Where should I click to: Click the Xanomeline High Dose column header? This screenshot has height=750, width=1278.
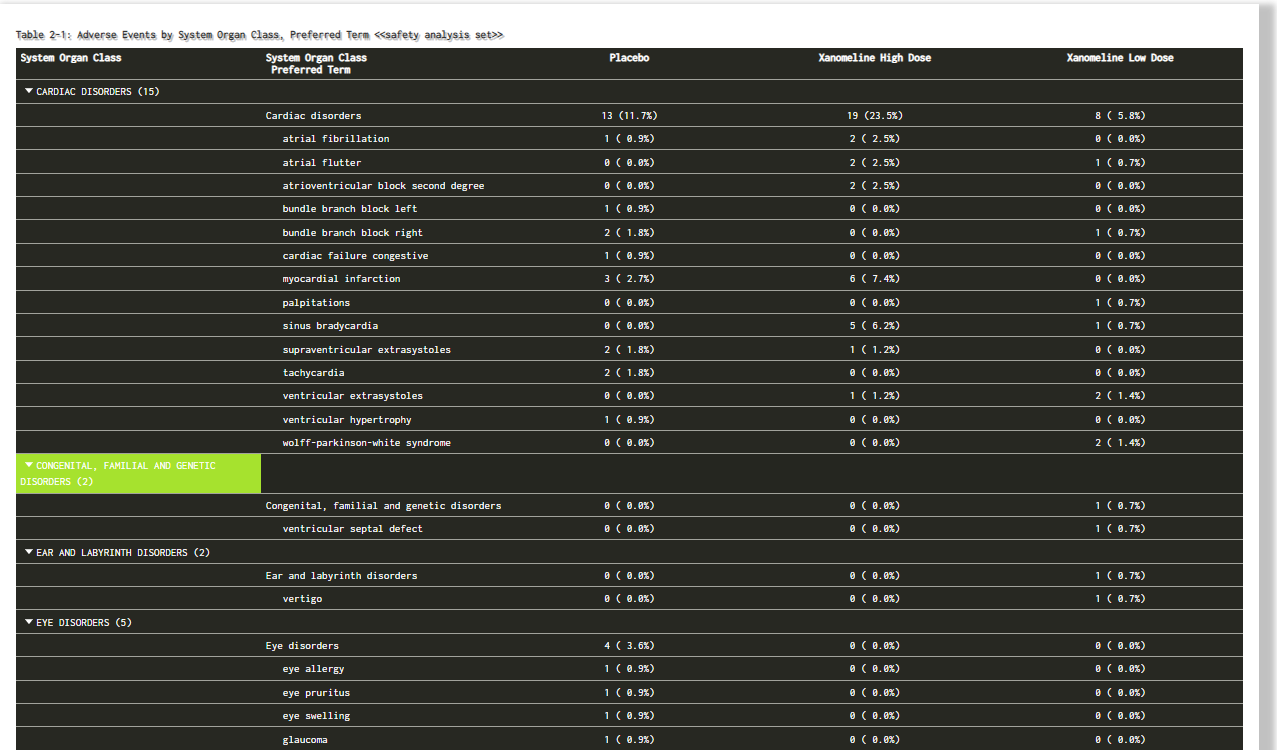[x=874, y=58]
